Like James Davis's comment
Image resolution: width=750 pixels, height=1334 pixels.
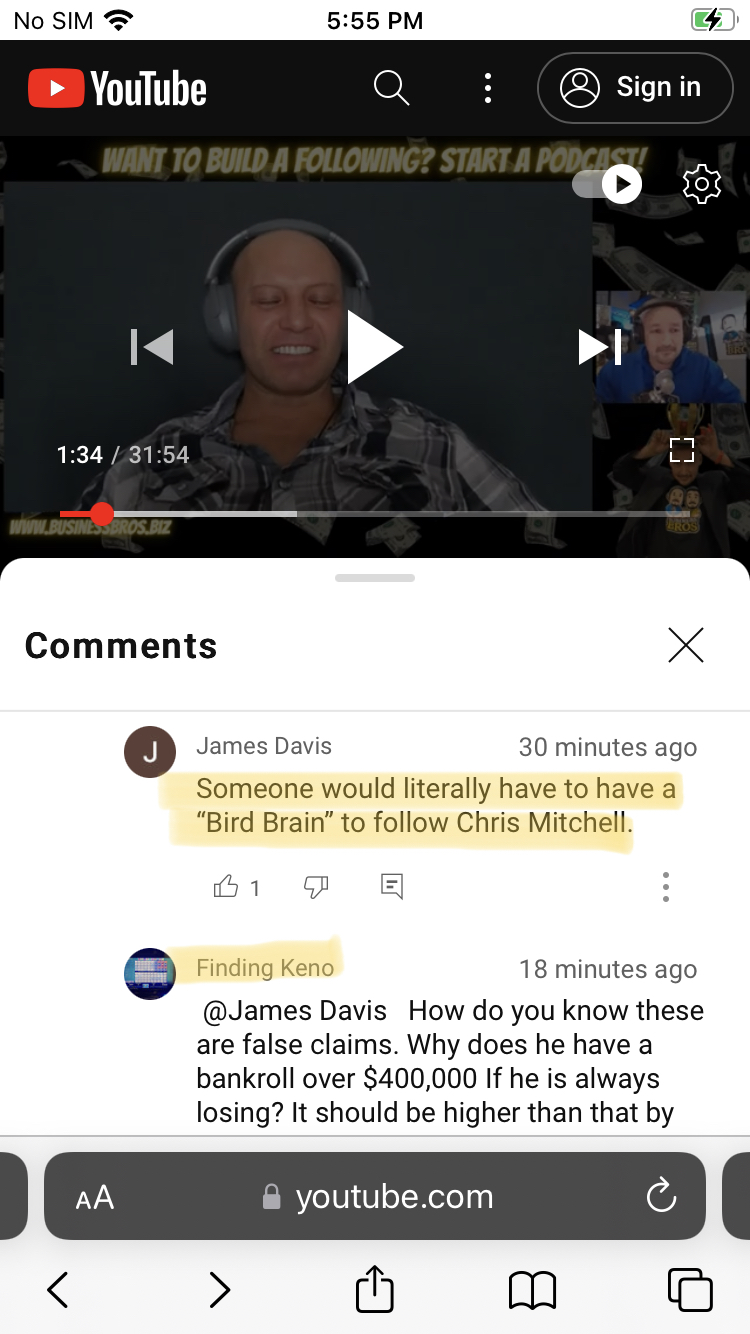click(226, 886)
